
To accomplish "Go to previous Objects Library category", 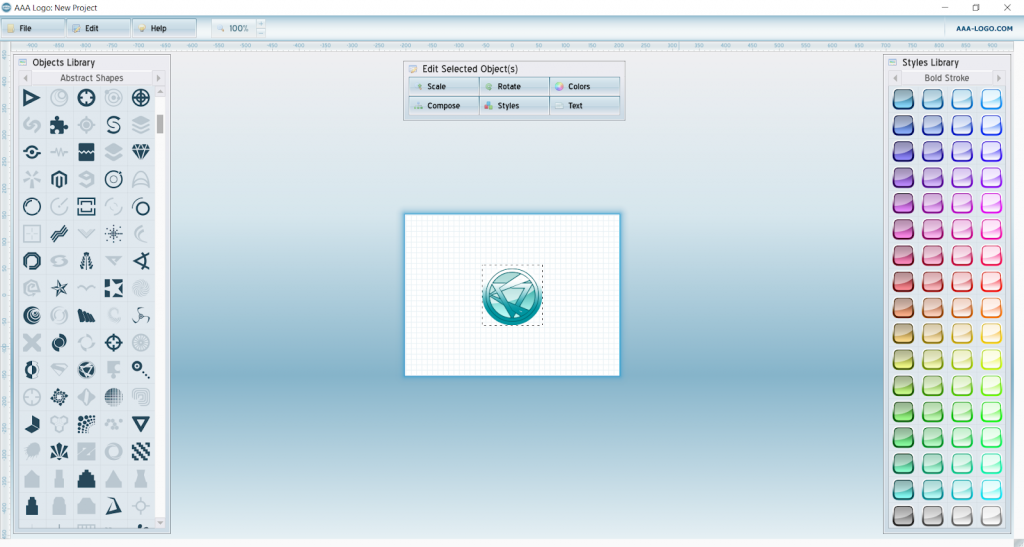I will click(x=25, y=78).
